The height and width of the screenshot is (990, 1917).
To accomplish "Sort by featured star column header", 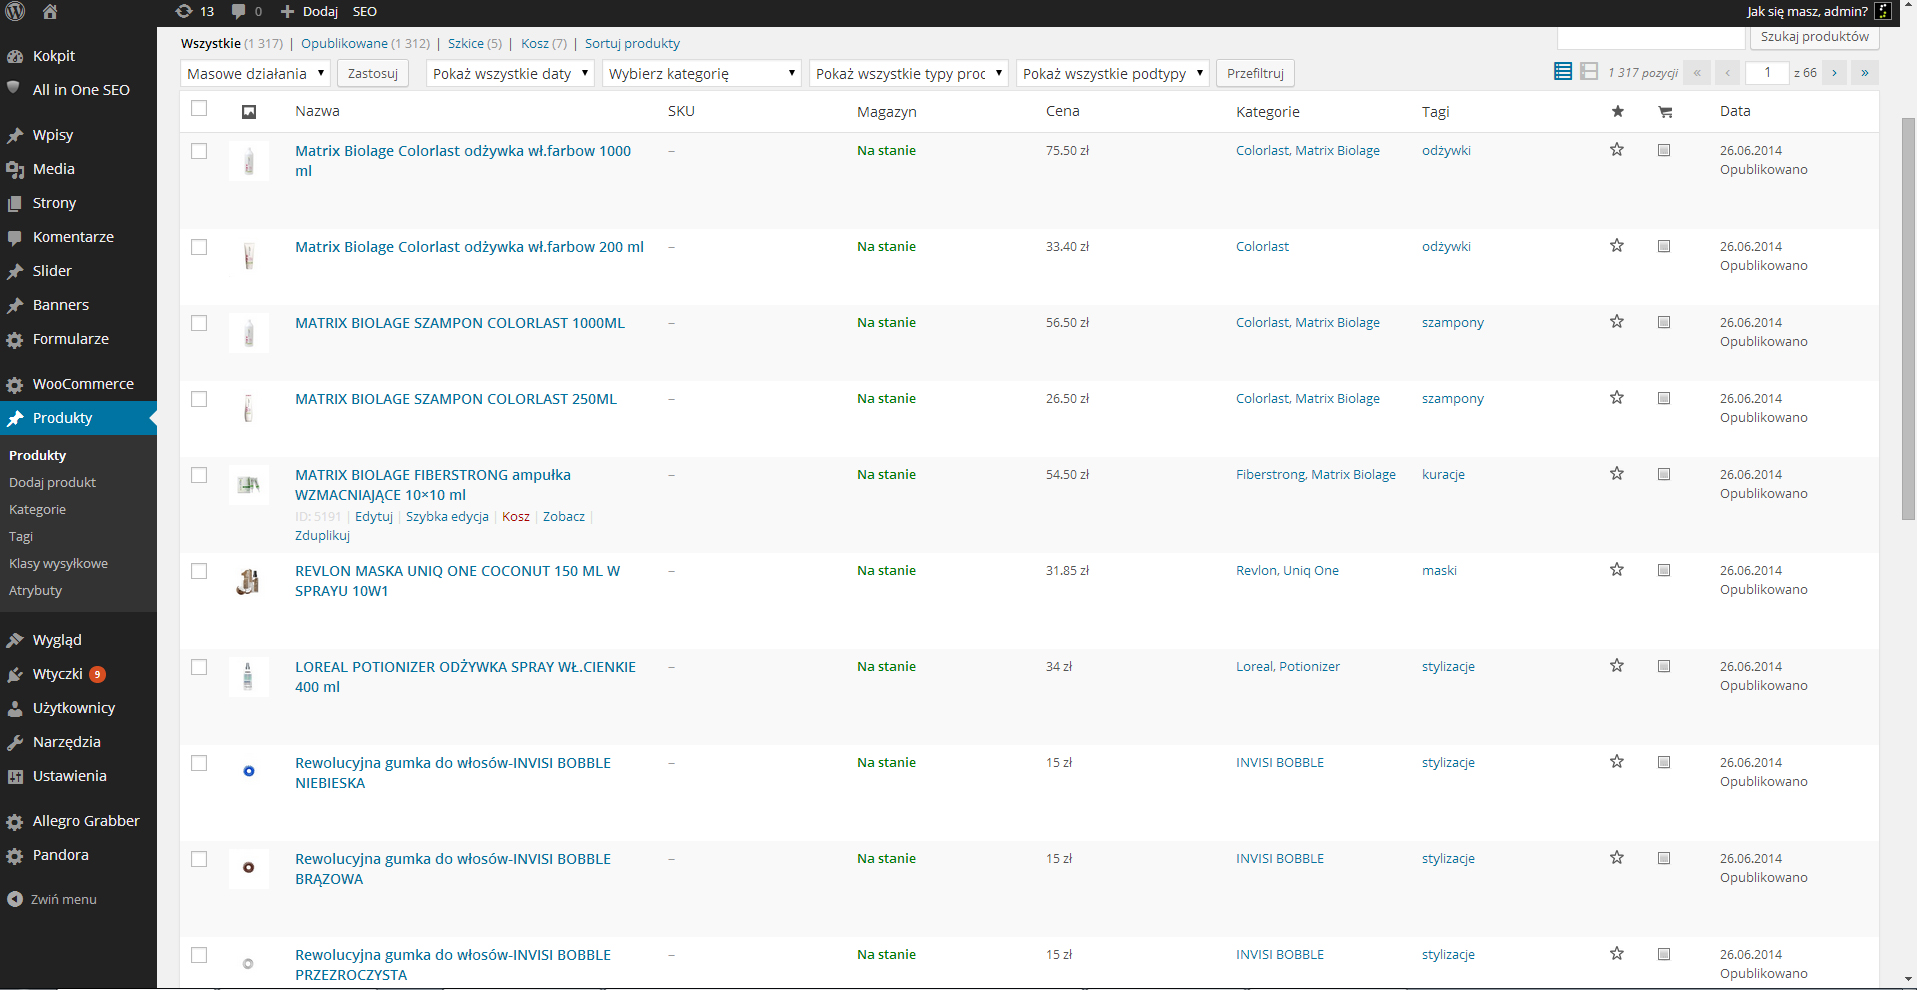I will tap(1617, 111).
